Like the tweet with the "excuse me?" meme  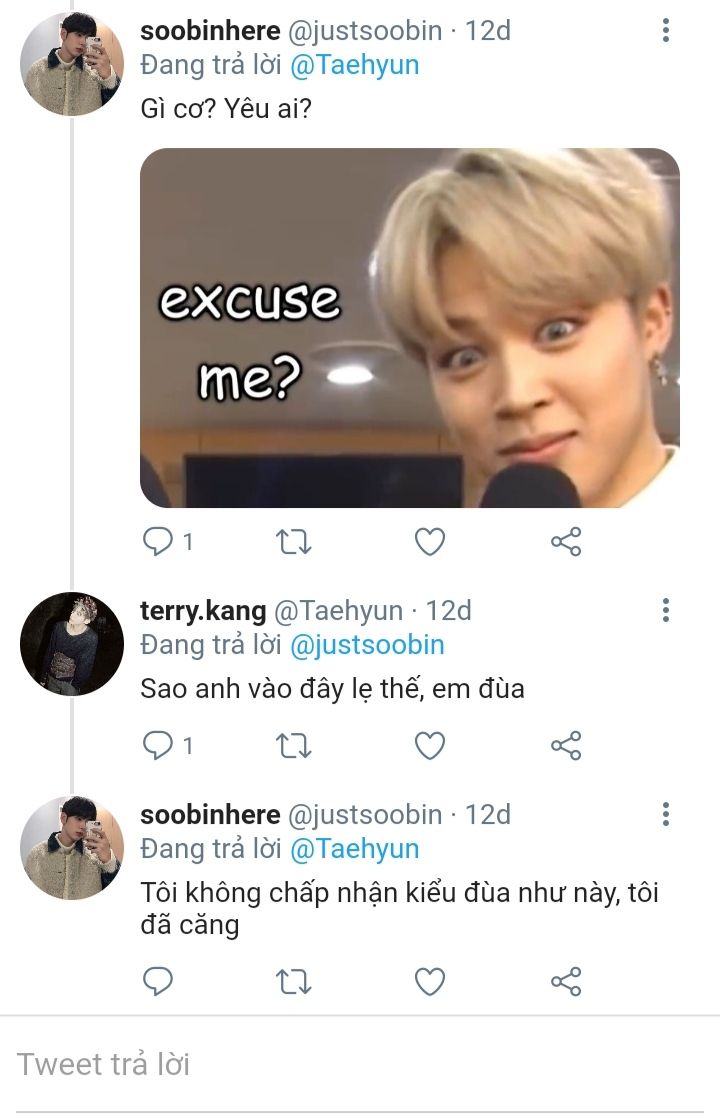pyautogui.click(x=429, y=541)
